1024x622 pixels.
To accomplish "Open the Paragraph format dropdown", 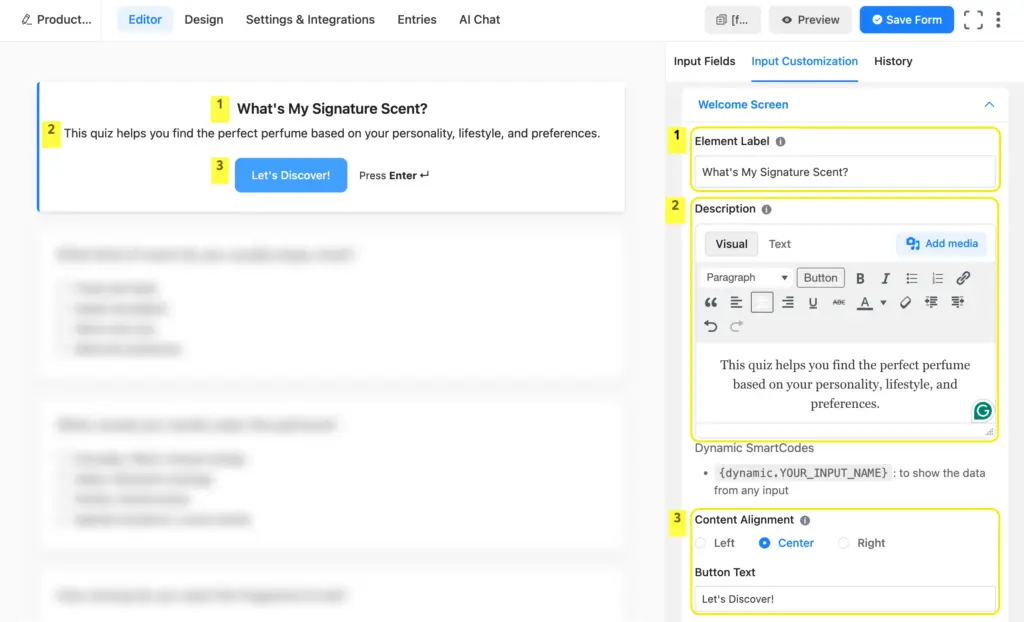I will (746, 278).
